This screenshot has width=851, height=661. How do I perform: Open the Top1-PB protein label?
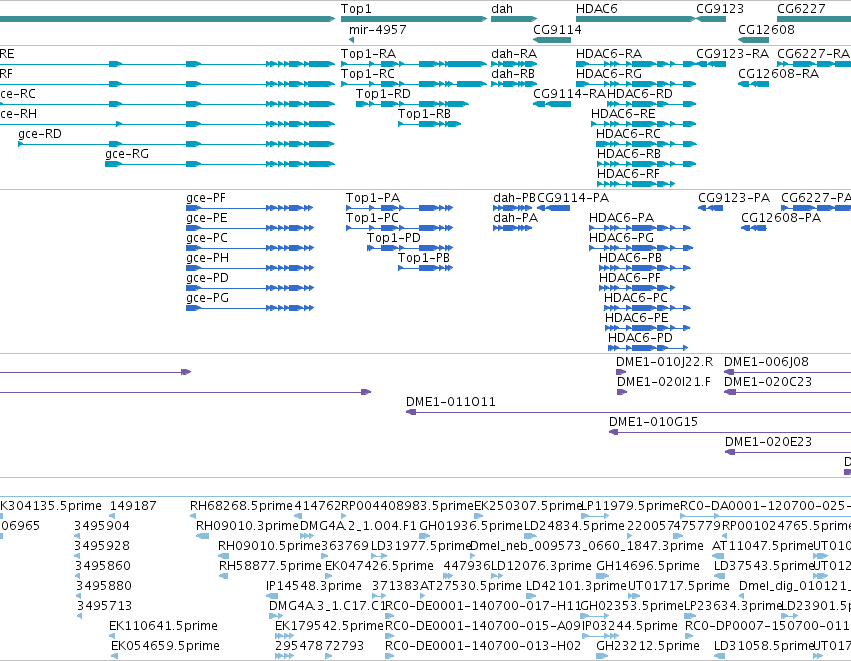pos(424,258)
